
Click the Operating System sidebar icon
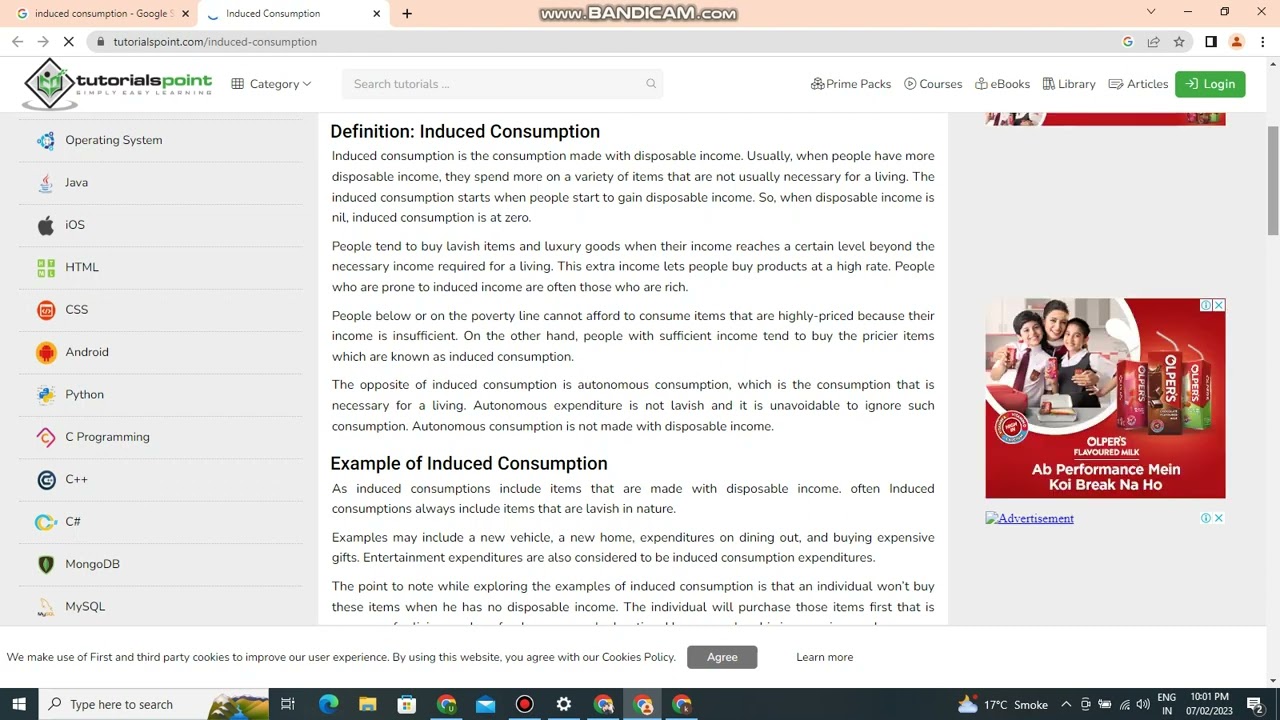coord(46,141)
